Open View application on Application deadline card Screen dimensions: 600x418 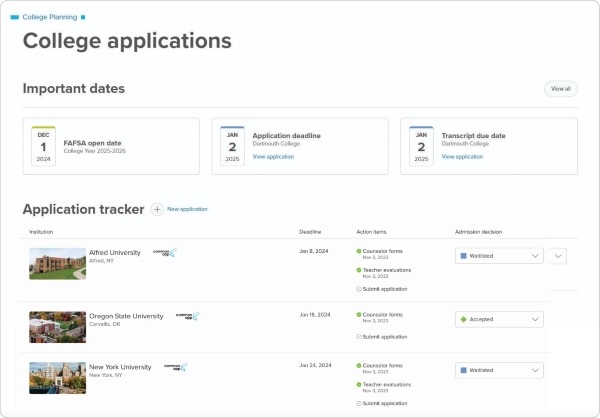(x=273, y=157)
